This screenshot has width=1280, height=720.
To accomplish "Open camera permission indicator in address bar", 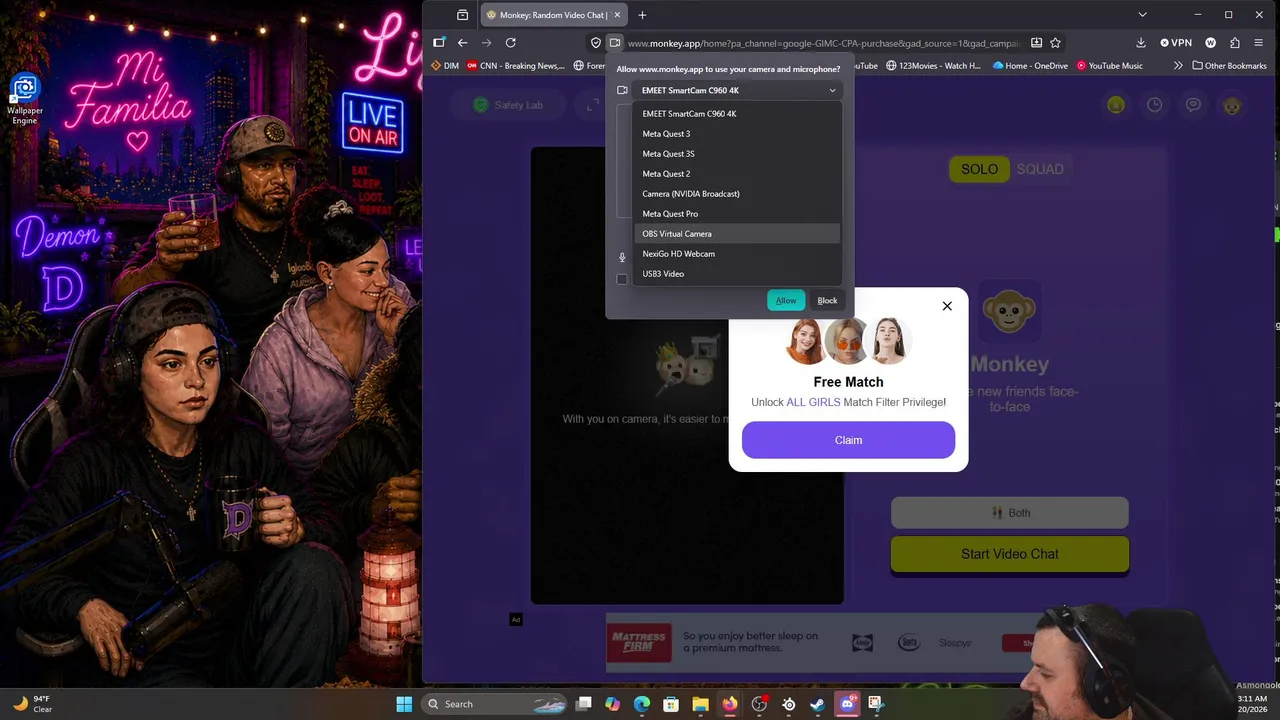I will 615,43.
